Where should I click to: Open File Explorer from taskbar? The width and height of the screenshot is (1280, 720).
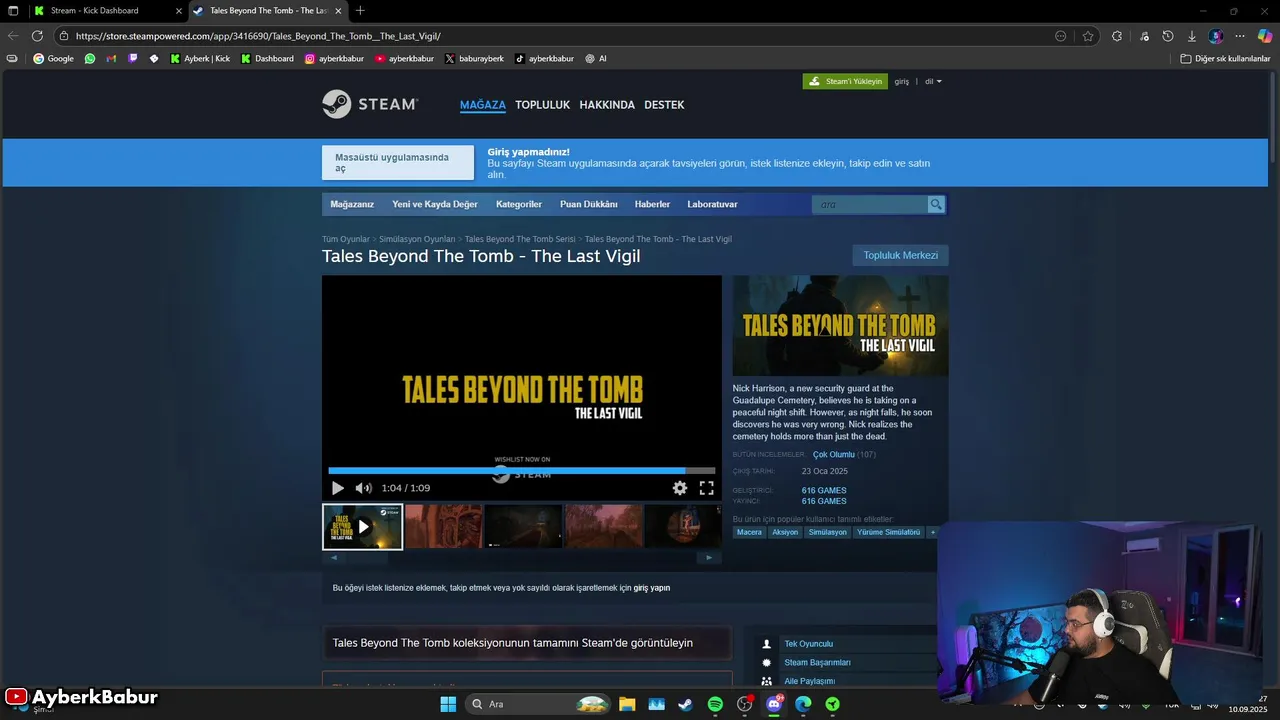[627, 704]
